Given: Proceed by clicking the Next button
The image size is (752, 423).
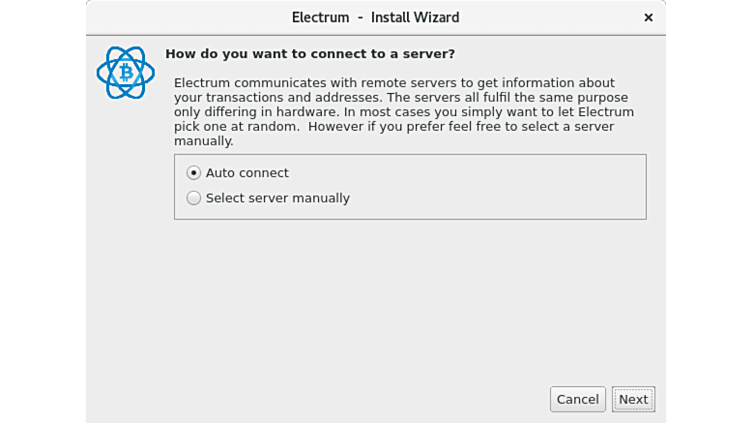Looking at the screenshot, I should coord(633,399).
